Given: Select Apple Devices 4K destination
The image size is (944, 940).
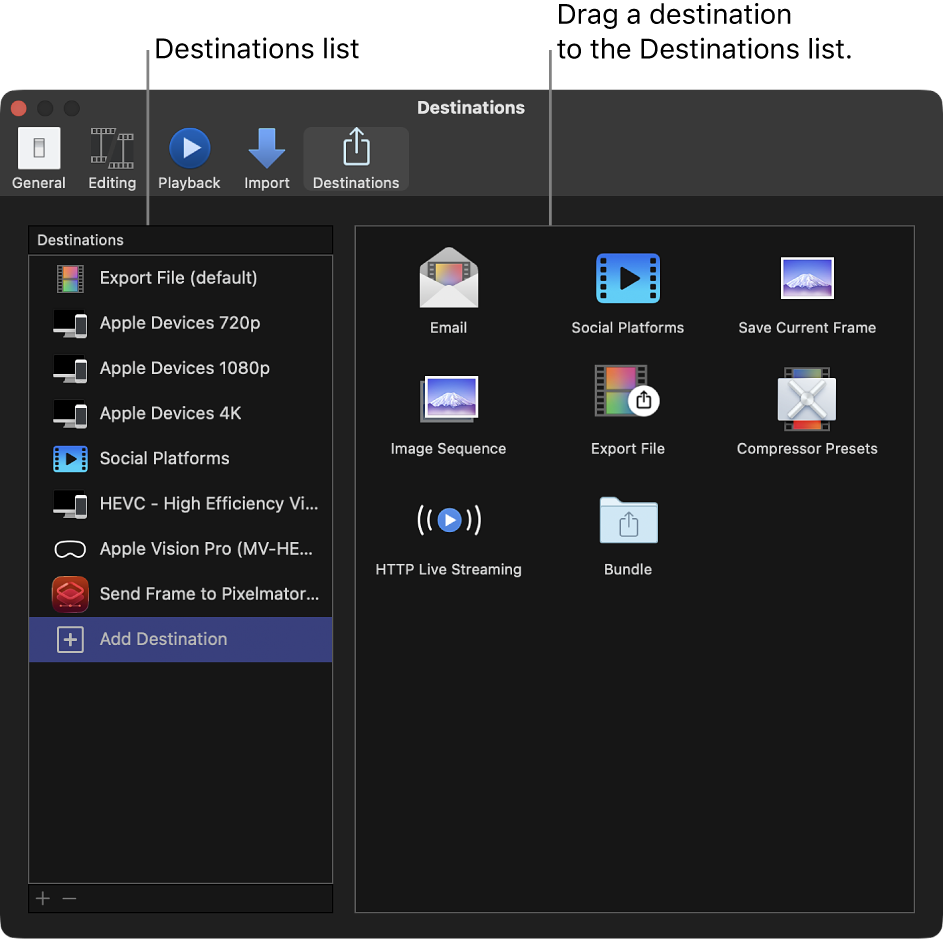Looking at the screenshot, I should click(x=181, y=414).
